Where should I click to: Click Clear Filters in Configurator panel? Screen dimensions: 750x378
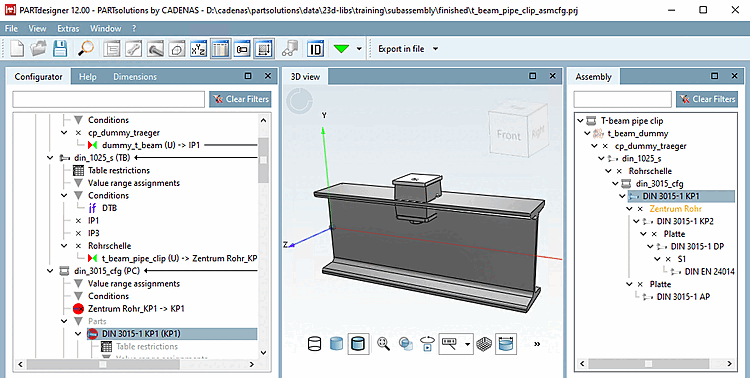(240, 99)
